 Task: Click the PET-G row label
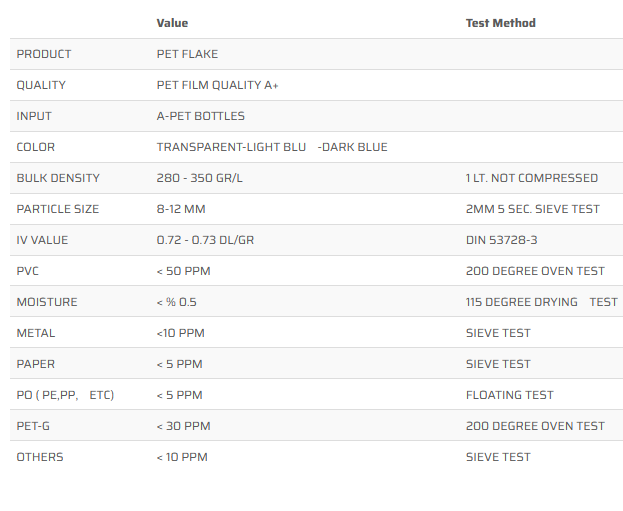click(36, 426)
